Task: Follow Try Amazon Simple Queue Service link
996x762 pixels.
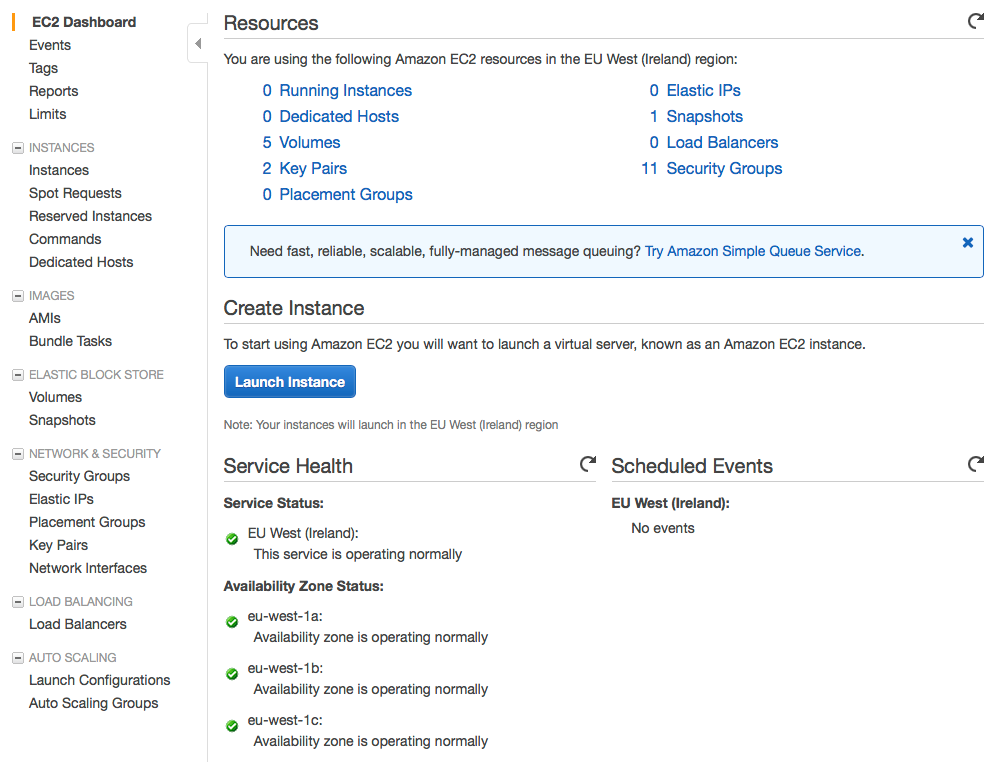Action: (753, 251)
